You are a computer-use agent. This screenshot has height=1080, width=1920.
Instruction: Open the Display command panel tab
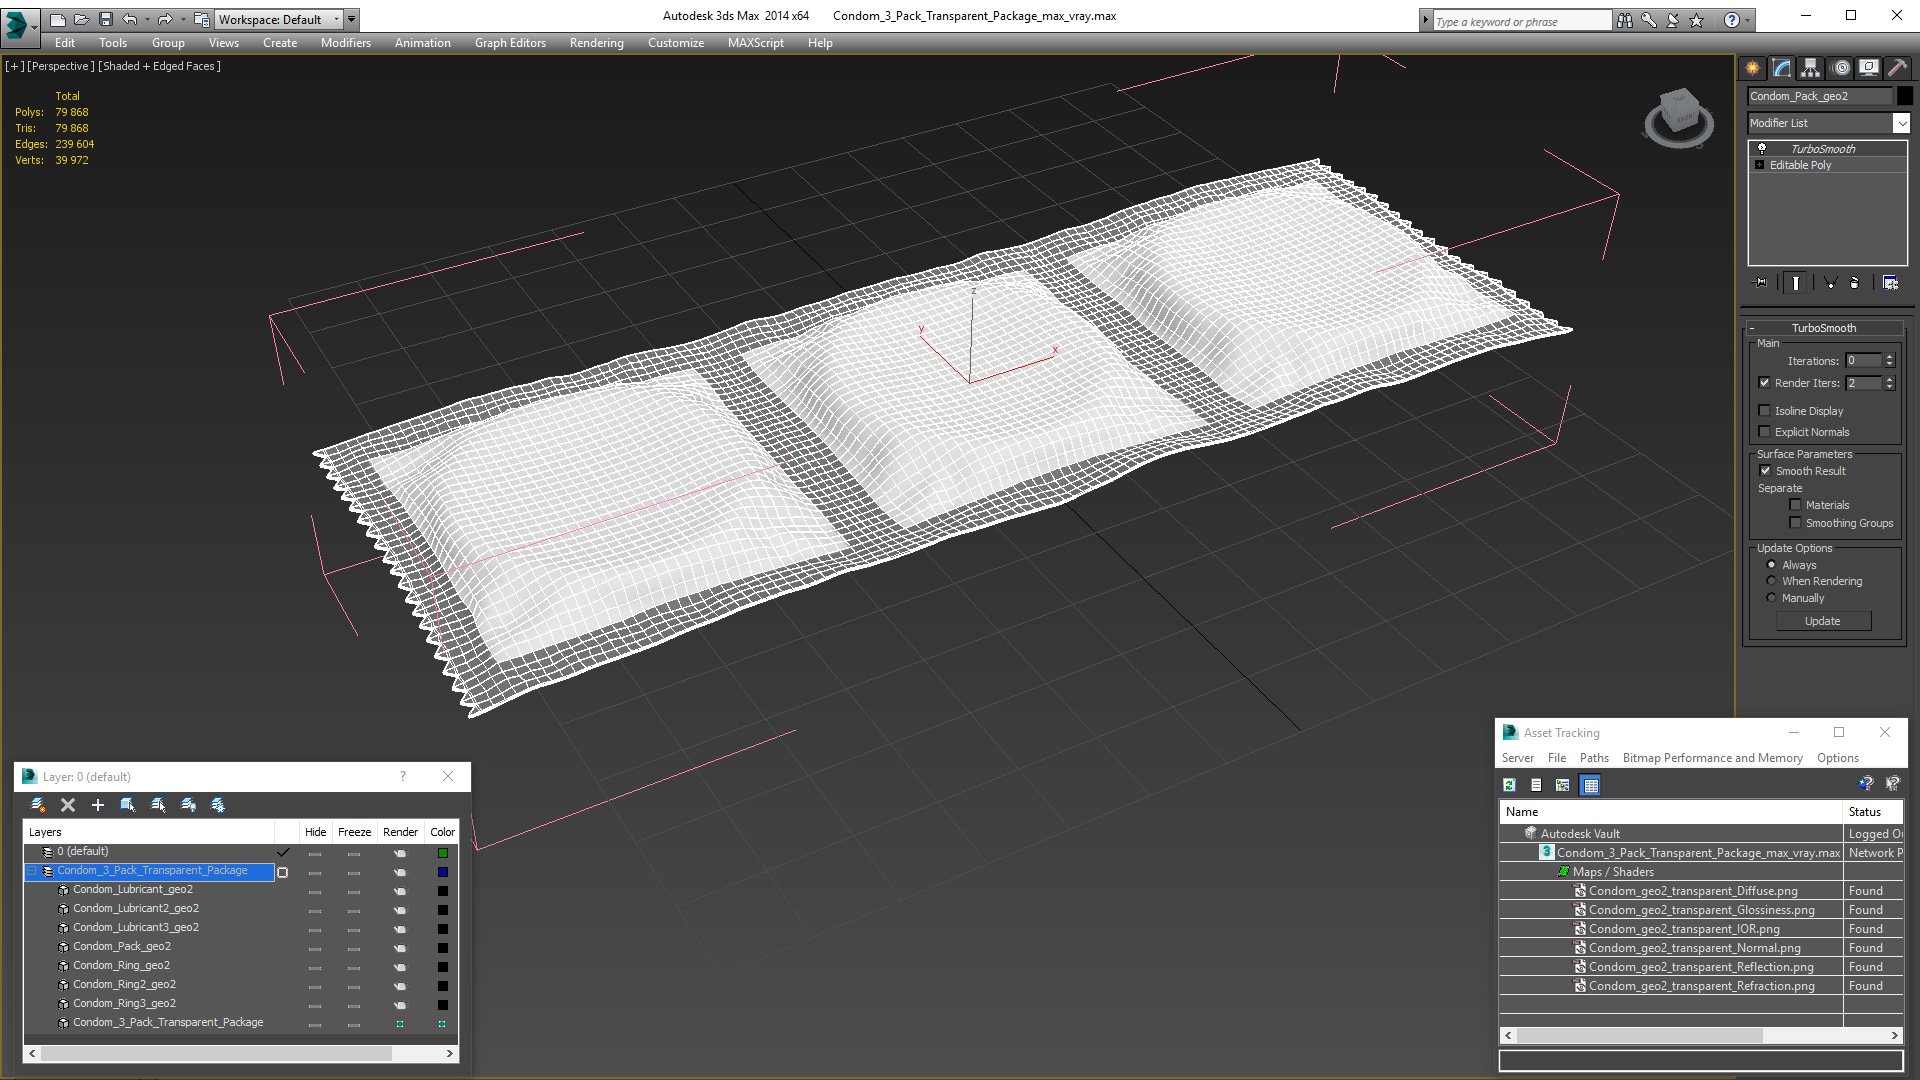[1869, 68]
